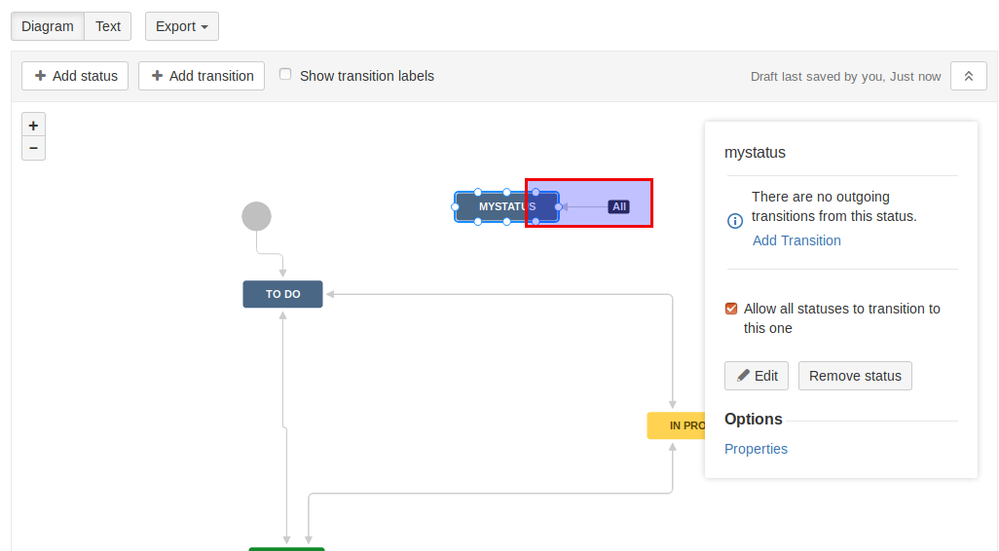Viewport: 999px width, 551px height.
Task: Click the info icon beside no outgoing transitions
Action: (x=735, y=221)
